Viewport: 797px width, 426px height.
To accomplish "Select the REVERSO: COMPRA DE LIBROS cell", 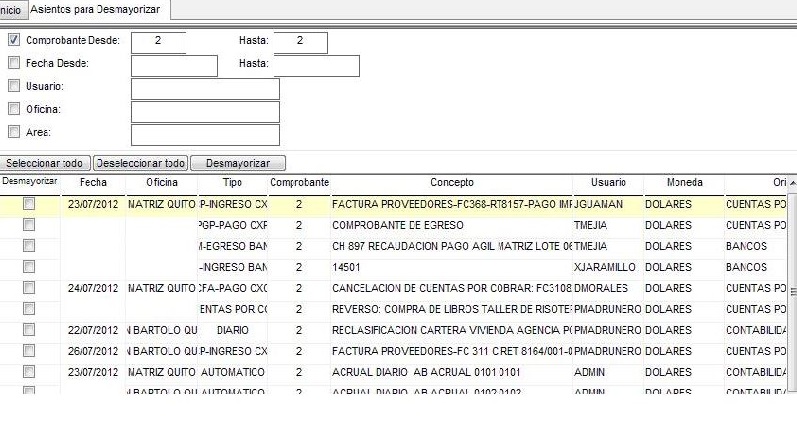I will coord(451,309).
